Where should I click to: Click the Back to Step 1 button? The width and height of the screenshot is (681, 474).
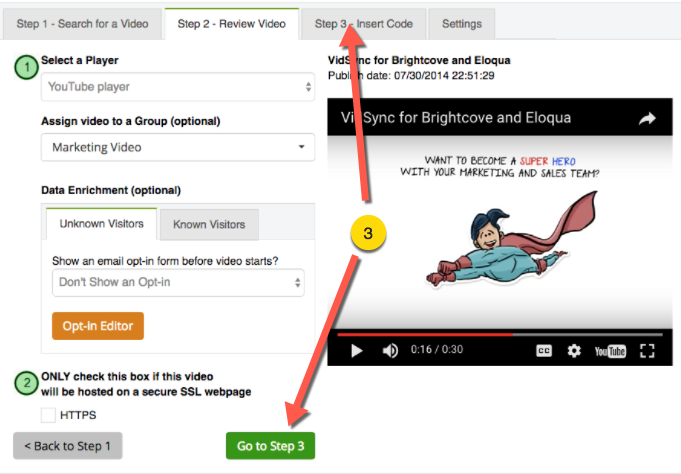(x=67, y=446)
